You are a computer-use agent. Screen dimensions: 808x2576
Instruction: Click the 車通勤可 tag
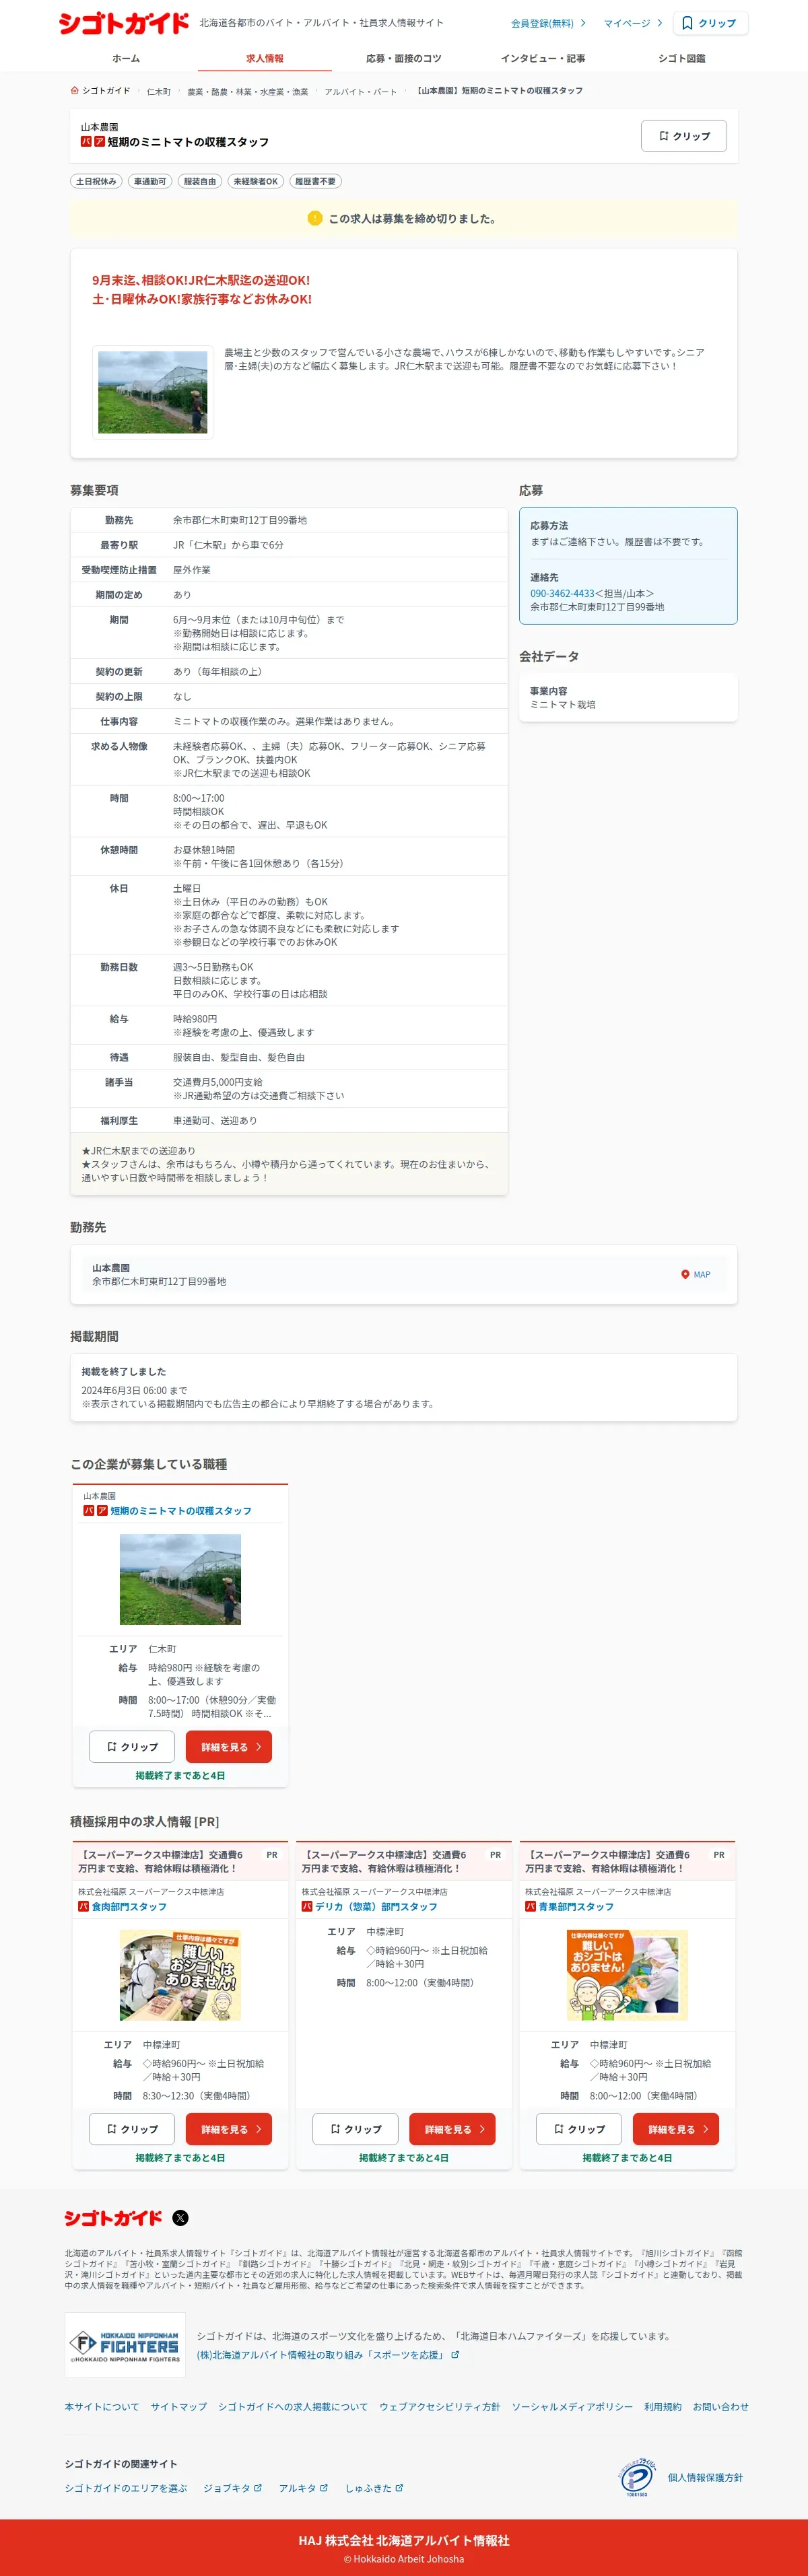tap(150, 181)
